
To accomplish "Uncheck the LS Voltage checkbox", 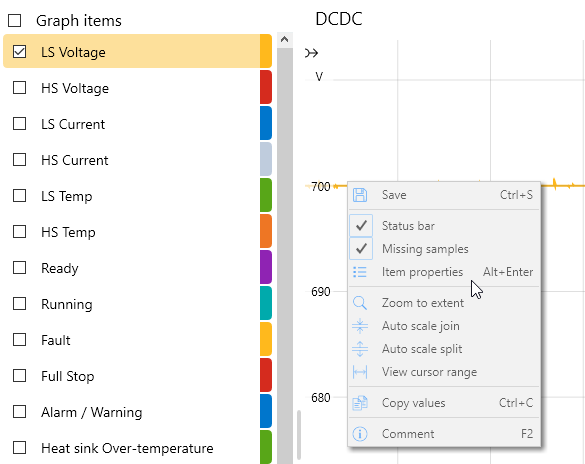I will (x=19, y=51).
